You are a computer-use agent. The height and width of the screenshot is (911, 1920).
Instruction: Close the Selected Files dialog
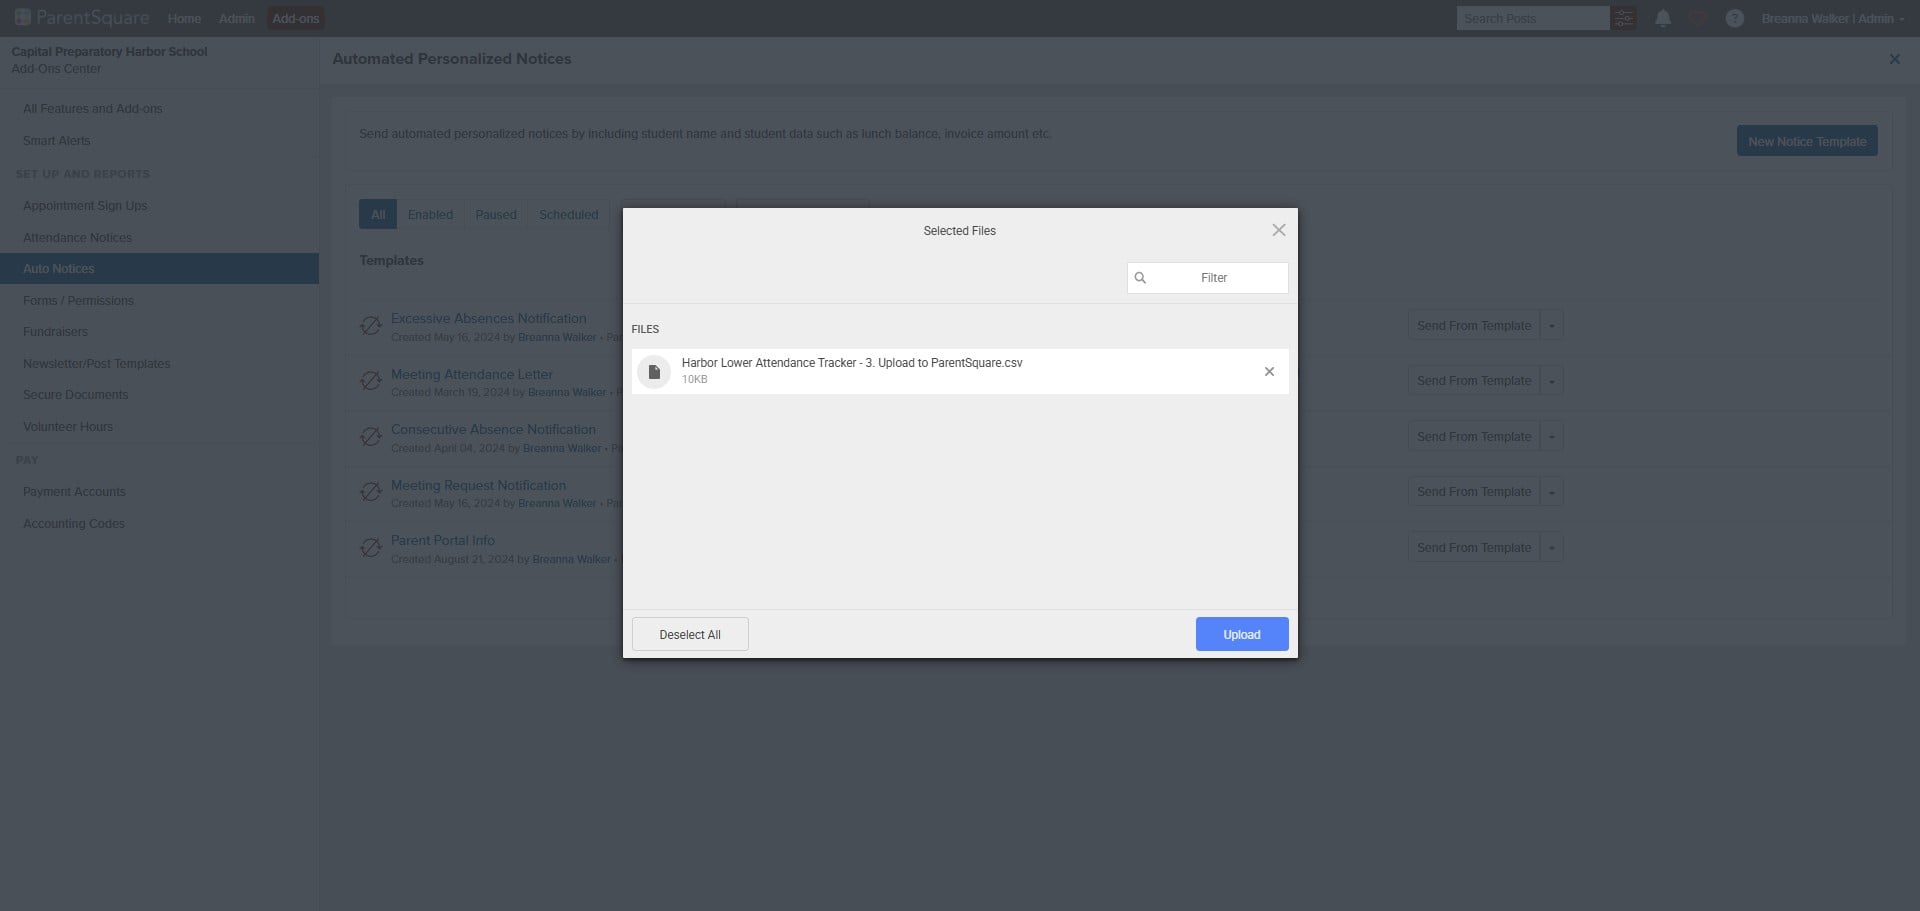click(x=1278, y=230)
